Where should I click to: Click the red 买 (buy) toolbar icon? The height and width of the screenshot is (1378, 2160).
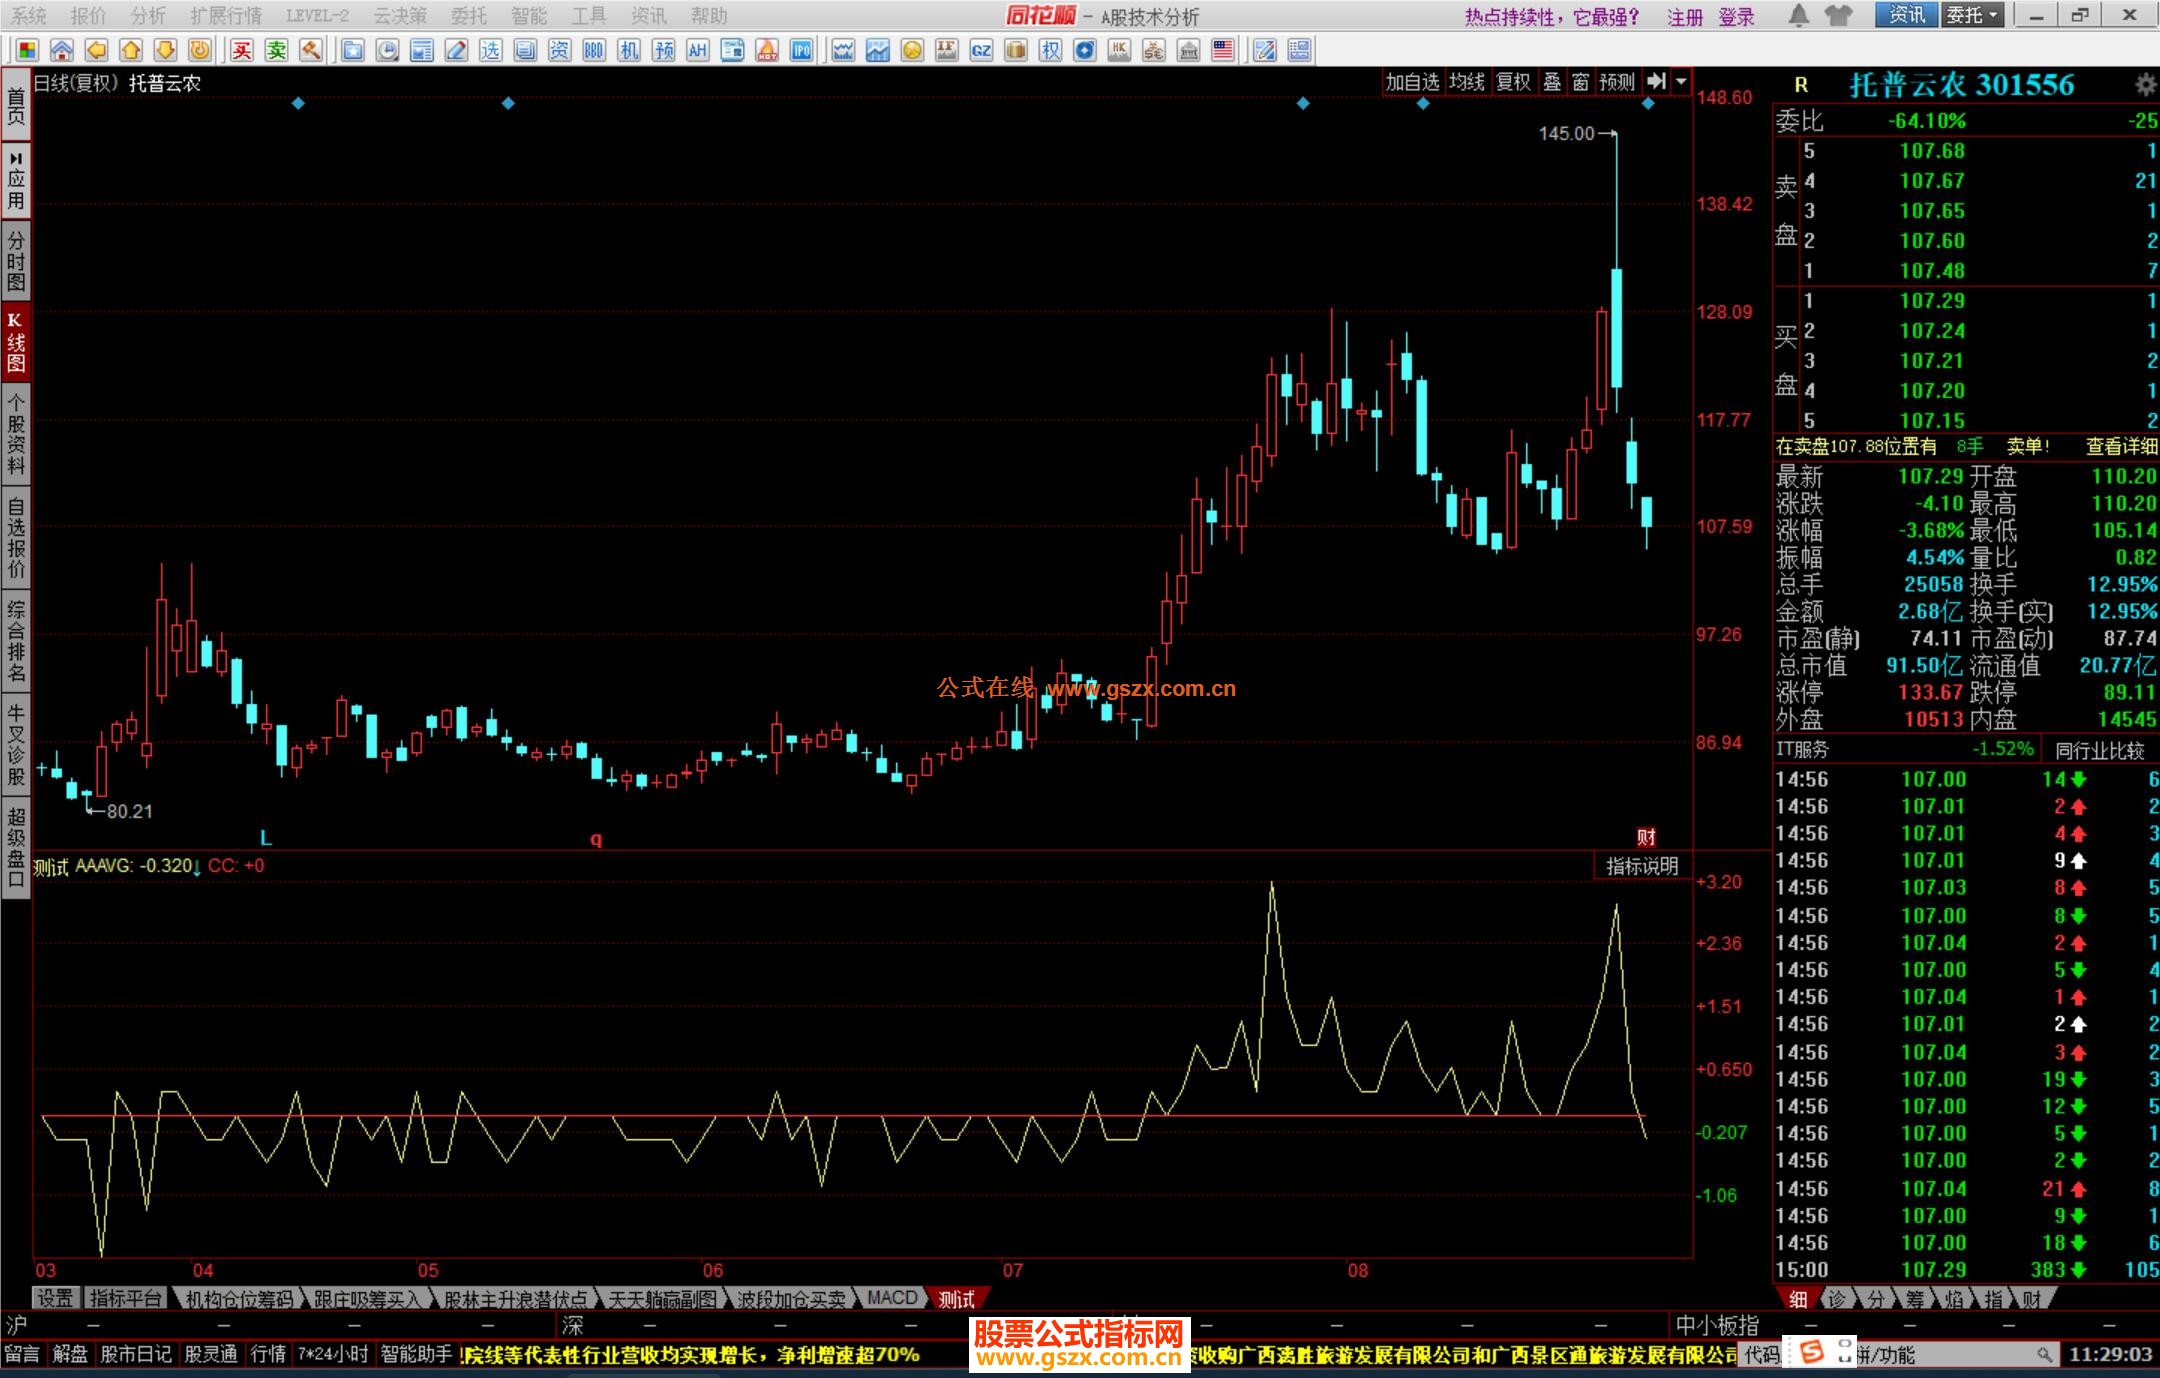242,50
